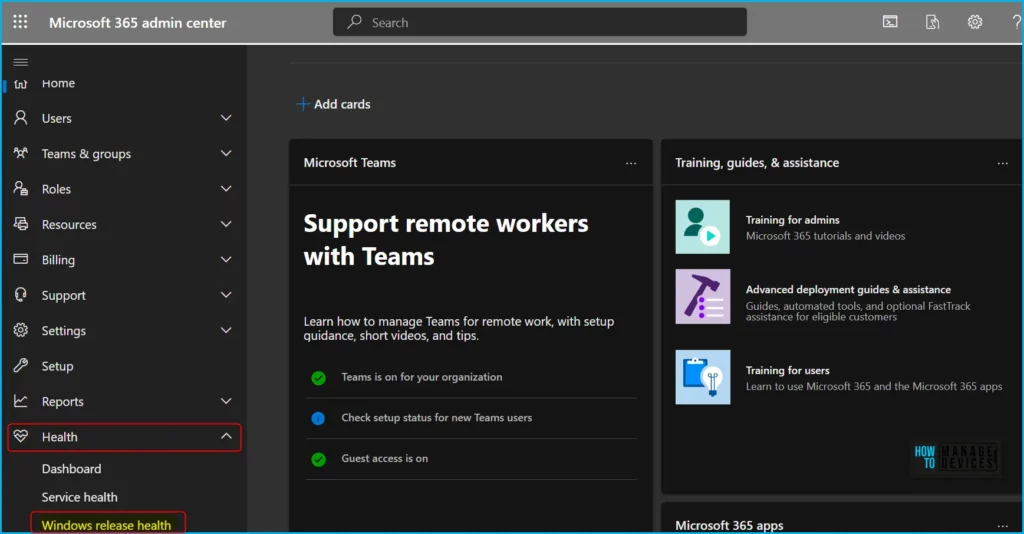1024x534 pixels.
Task: Click green check beside Teams is on
Action: [x=318, y=378]
